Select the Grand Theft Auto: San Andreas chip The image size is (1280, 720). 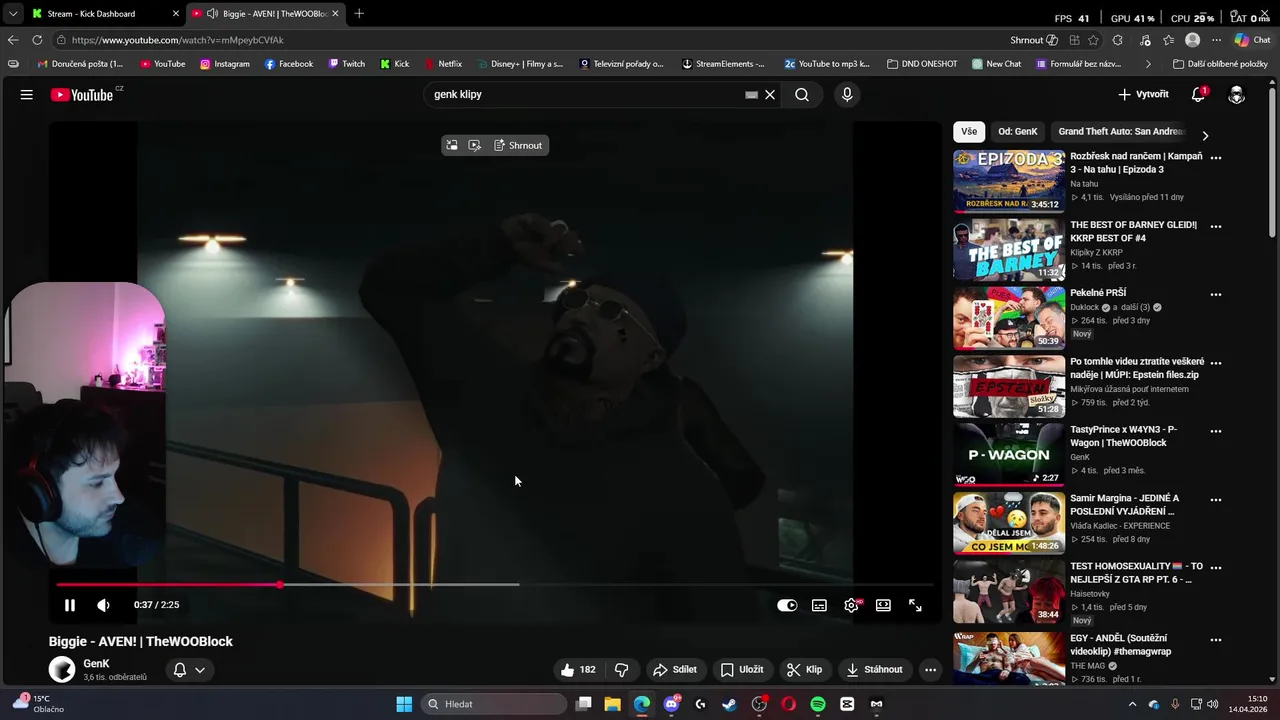[1121, 132]
